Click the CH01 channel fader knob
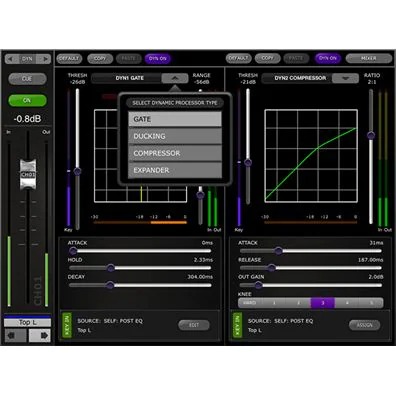Viewport: 396px width, 396px height. pyautogui.click(x=28, y=175)
